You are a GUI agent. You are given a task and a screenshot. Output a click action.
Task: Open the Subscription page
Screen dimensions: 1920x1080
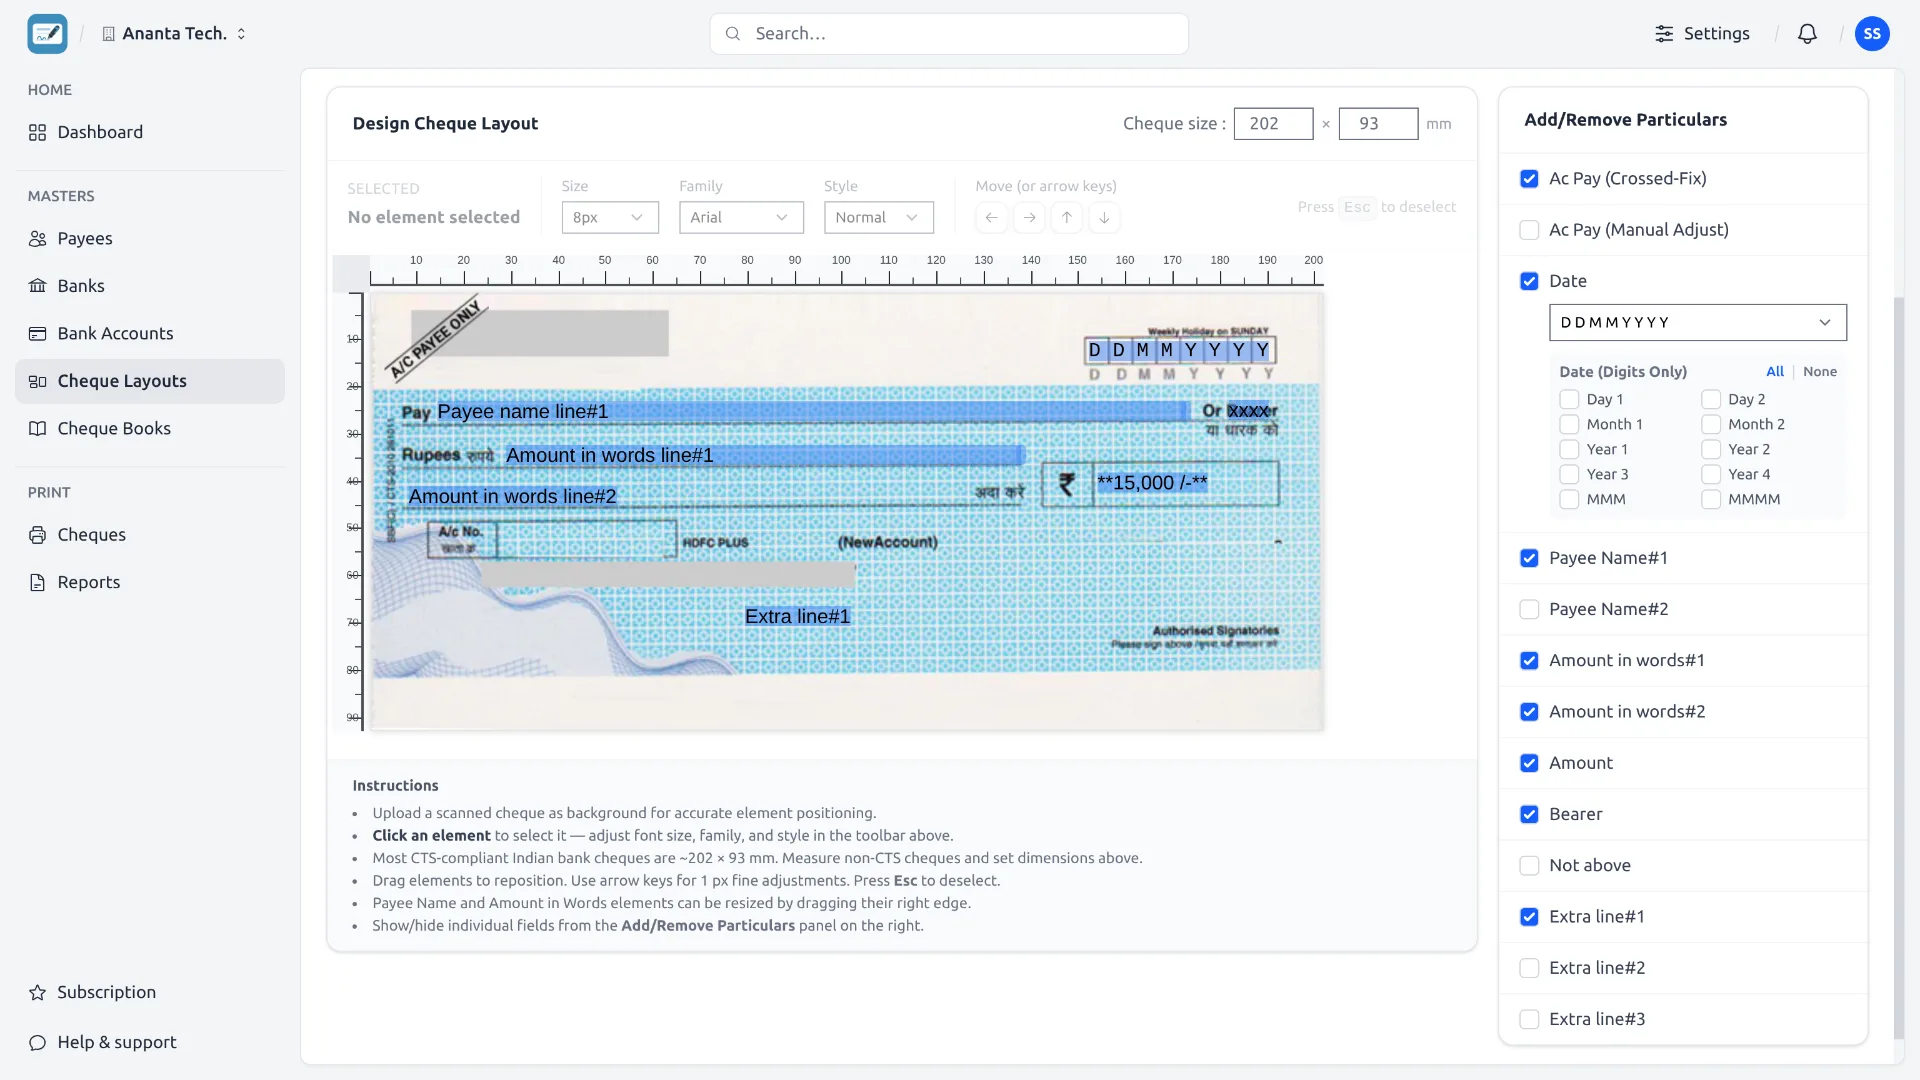(x=150, y=992)
